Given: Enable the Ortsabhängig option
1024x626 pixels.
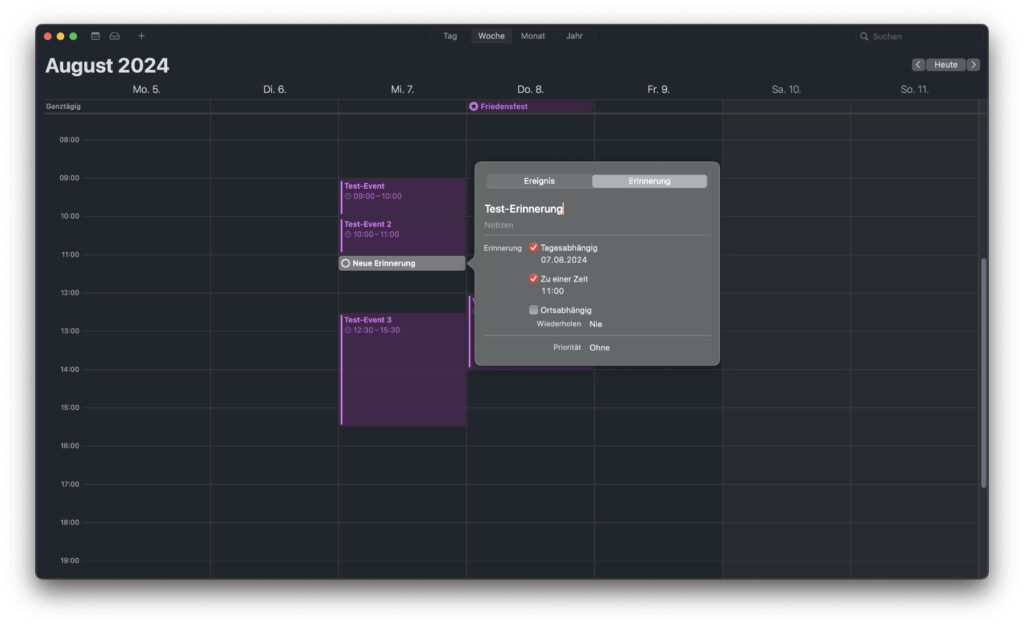Looking at the screenshot, I should [x=534, y=310].
